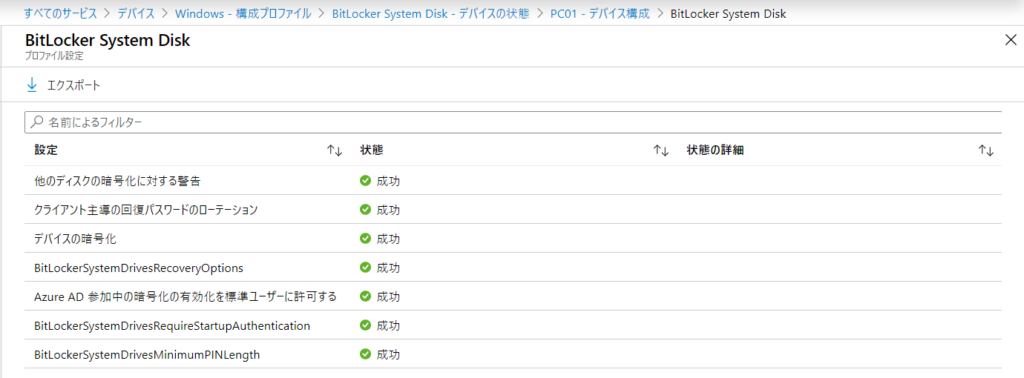Click green success icon for デバイスの暗号化 row
This screenshot has height=378, width=1024.
point(366,238)
